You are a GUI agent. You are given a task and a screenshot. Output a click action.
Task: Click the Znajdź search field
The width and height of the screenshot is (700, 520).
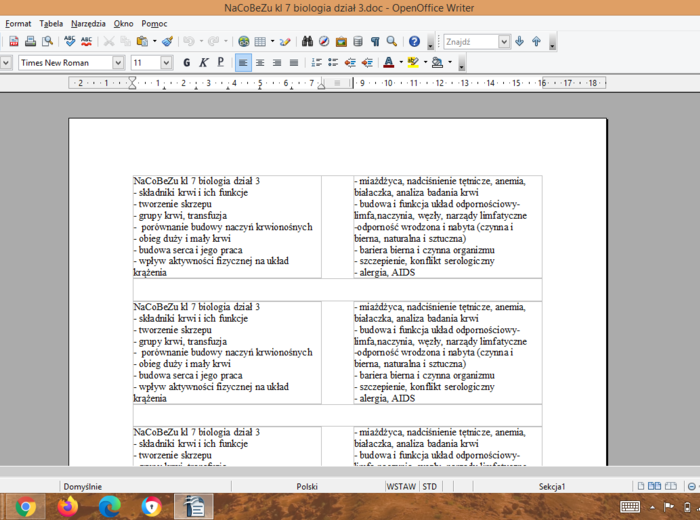471,42
